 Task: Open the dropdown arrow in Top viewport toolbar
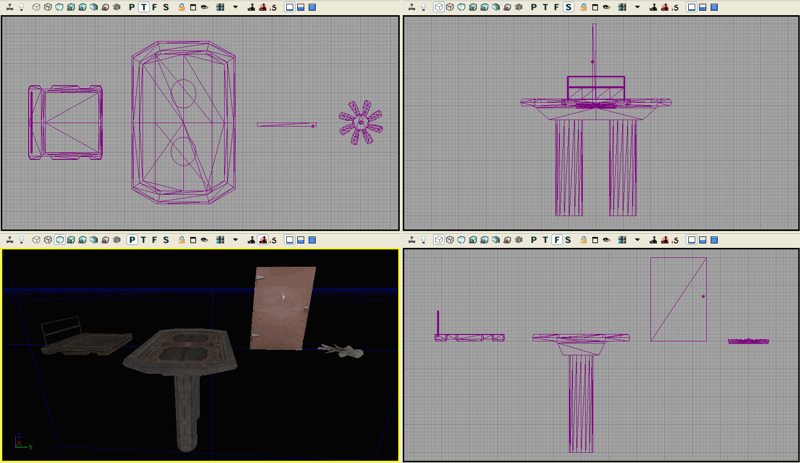click(x=235, y=7)
